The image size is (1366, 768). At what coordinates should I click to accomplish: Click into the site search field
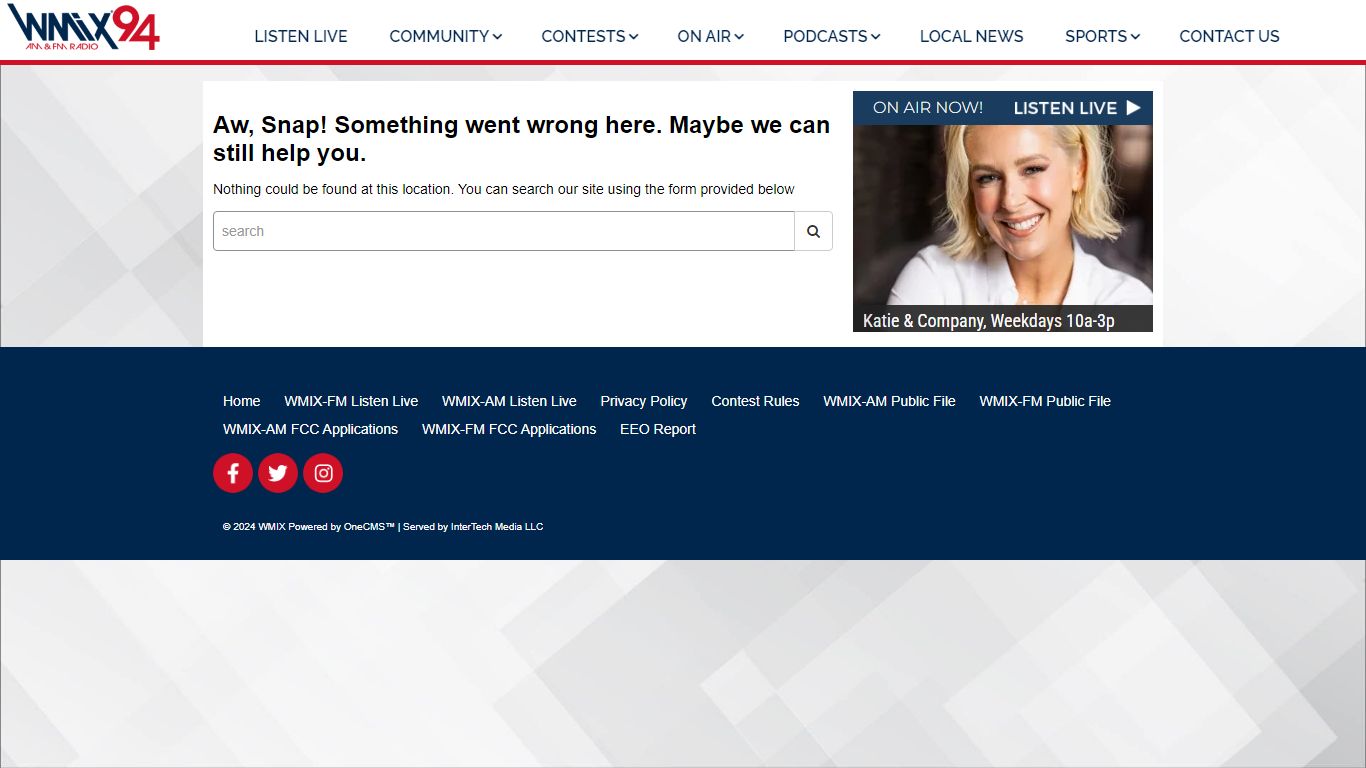504,231
